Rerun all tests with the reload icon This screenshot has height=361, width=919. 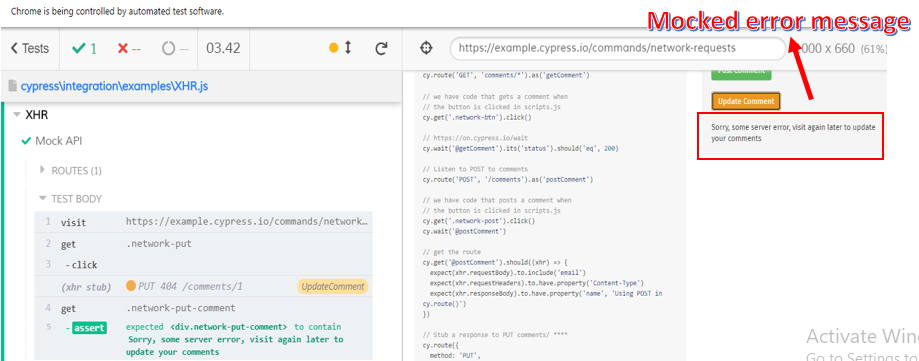pos(382,49)
